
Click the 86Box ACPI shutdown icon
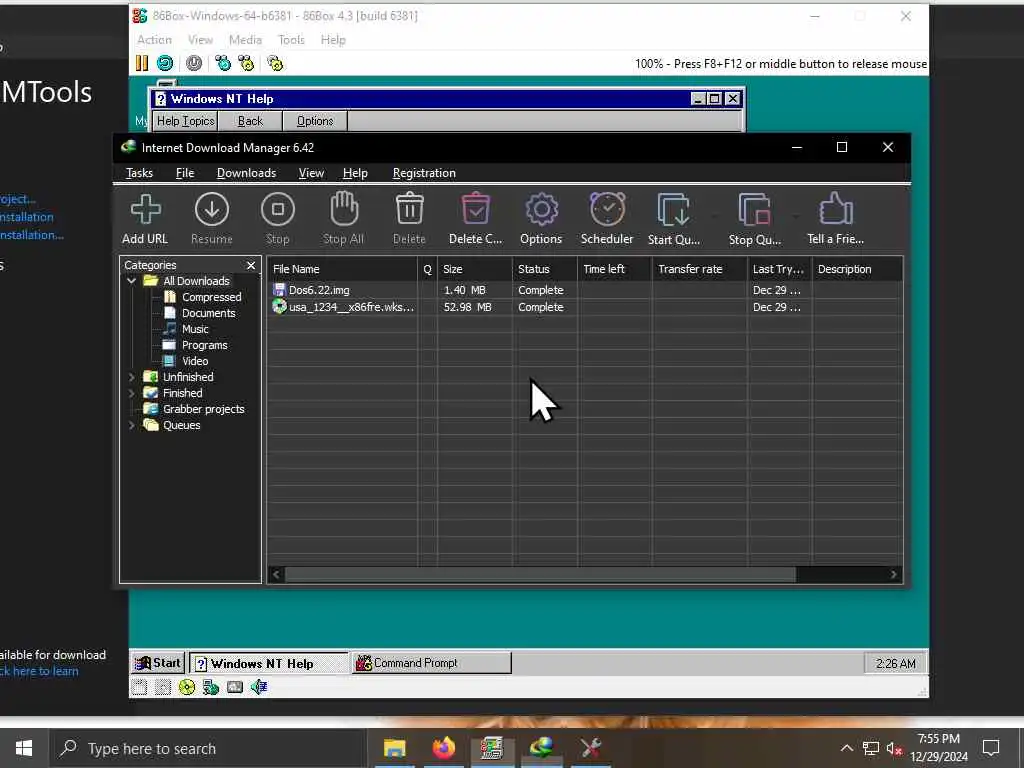(x=194, y=63)
